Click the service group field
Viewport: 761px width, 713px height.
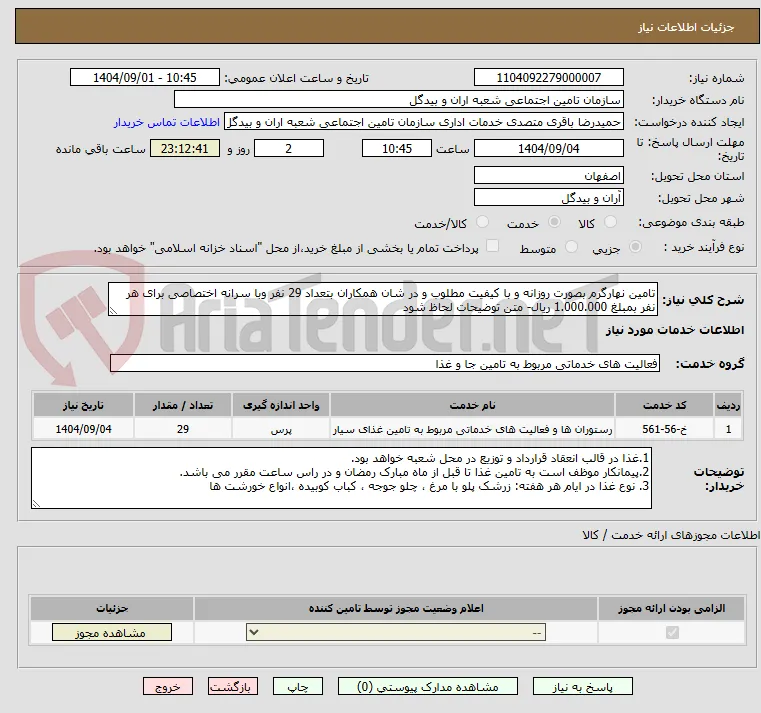(x=385, y=363)
